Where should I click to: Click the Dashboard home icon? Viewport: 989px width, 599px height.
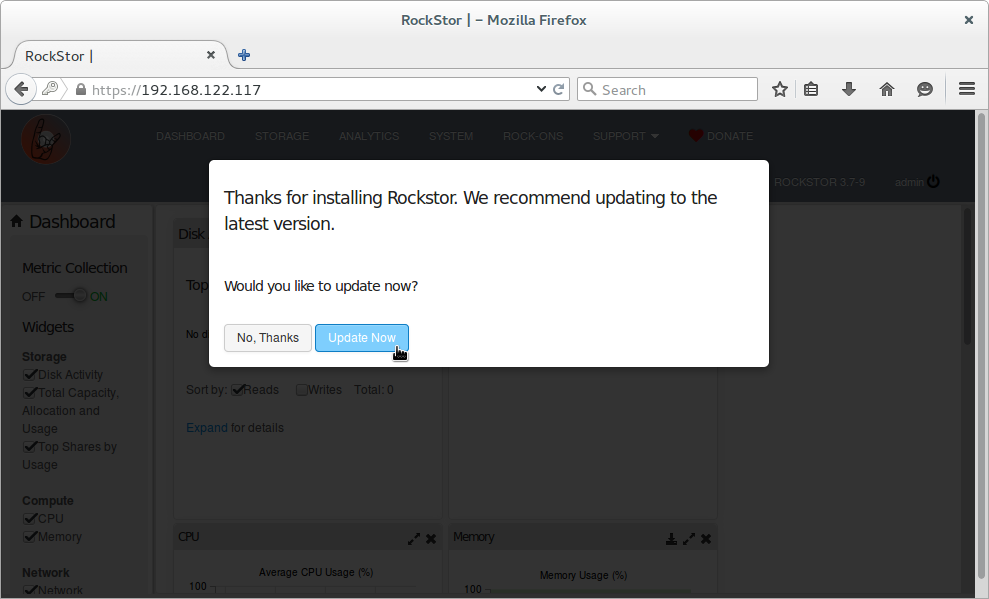click(16, 221)
